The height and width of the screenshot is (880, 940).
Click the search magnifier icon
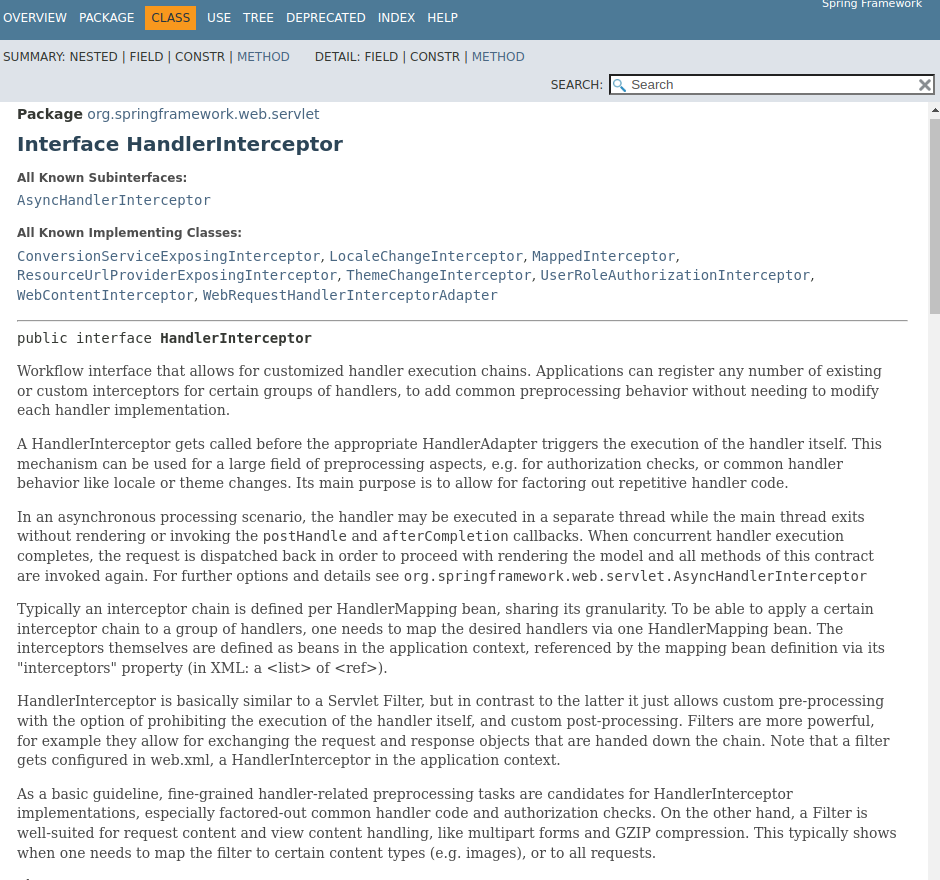[x=620, y=85]
